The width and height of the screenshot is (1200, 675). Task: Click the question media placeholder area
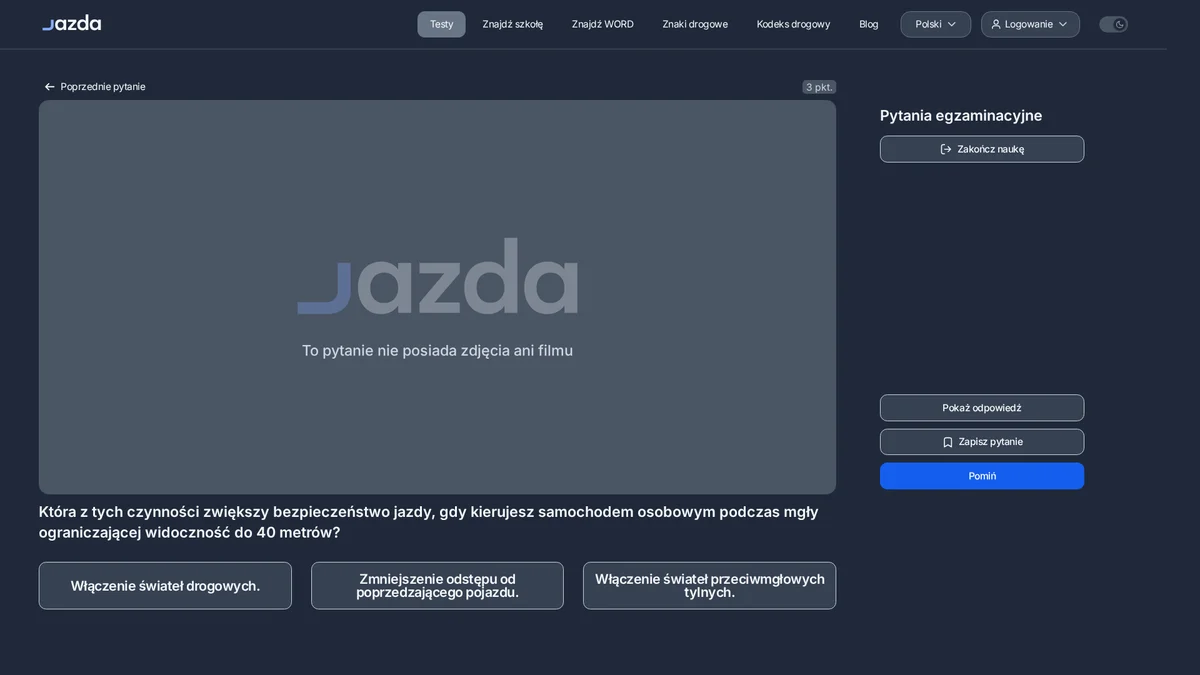437,297
